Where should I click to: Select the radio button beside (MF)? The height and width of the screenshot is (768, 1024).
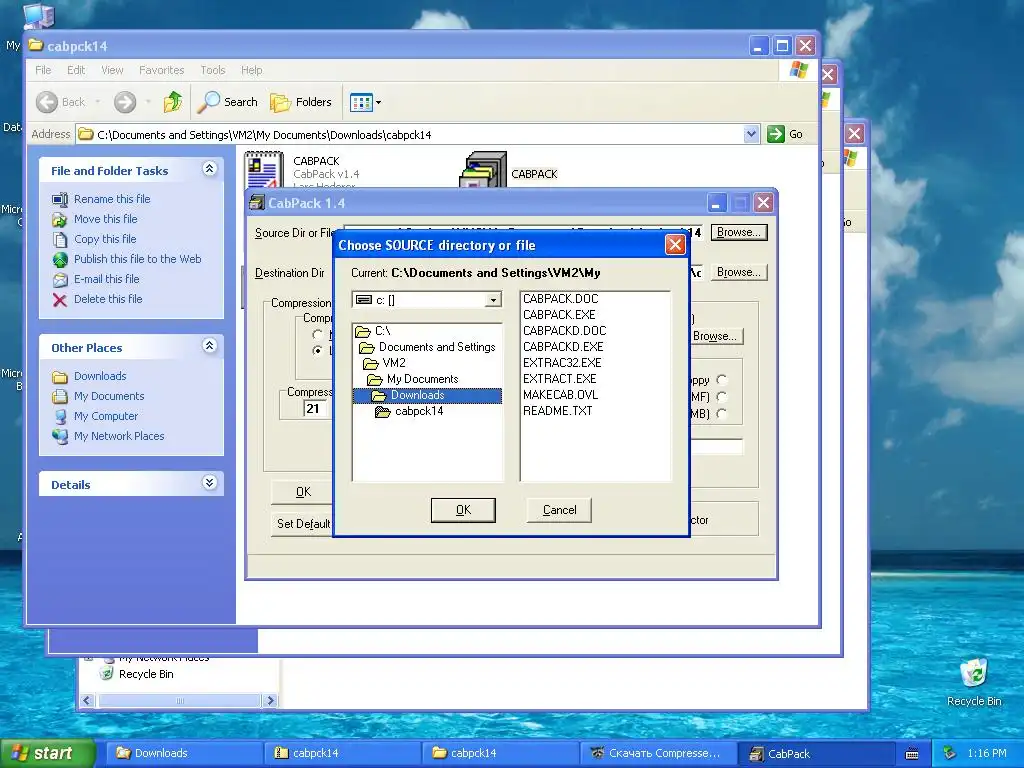click(722, 396)
